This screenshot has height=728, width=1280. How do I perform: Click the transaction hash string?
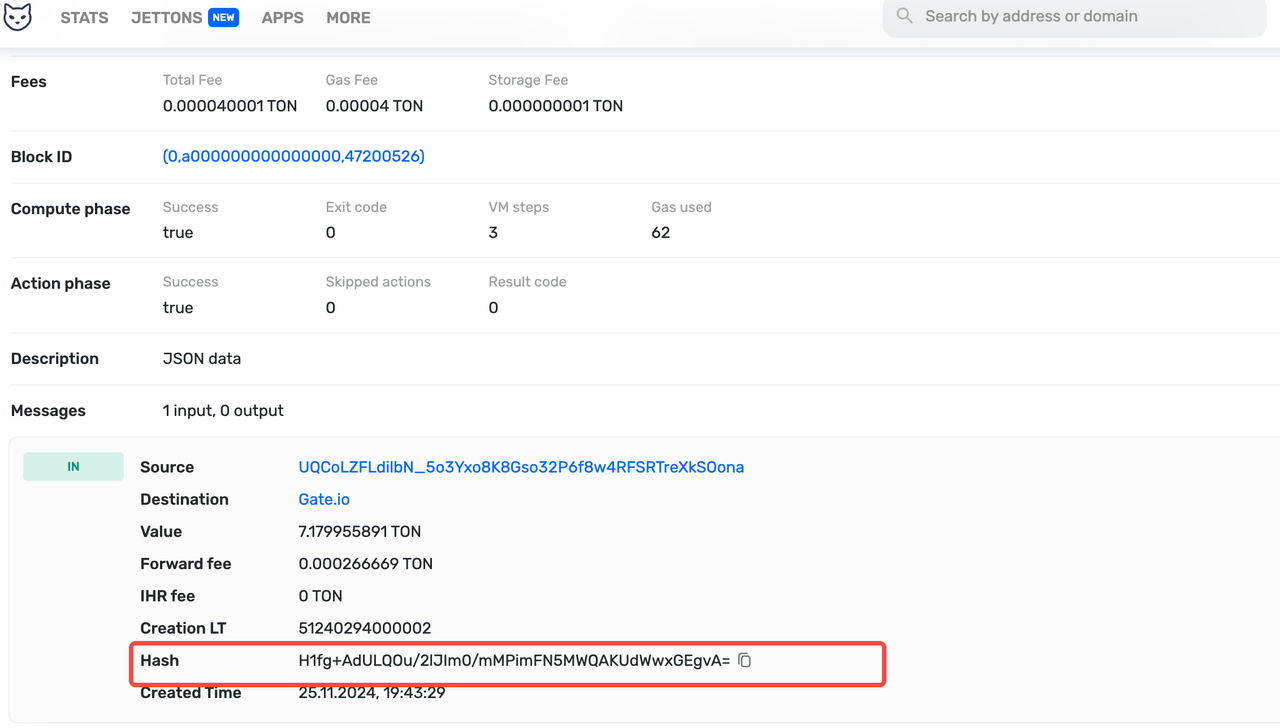(514, 660)
